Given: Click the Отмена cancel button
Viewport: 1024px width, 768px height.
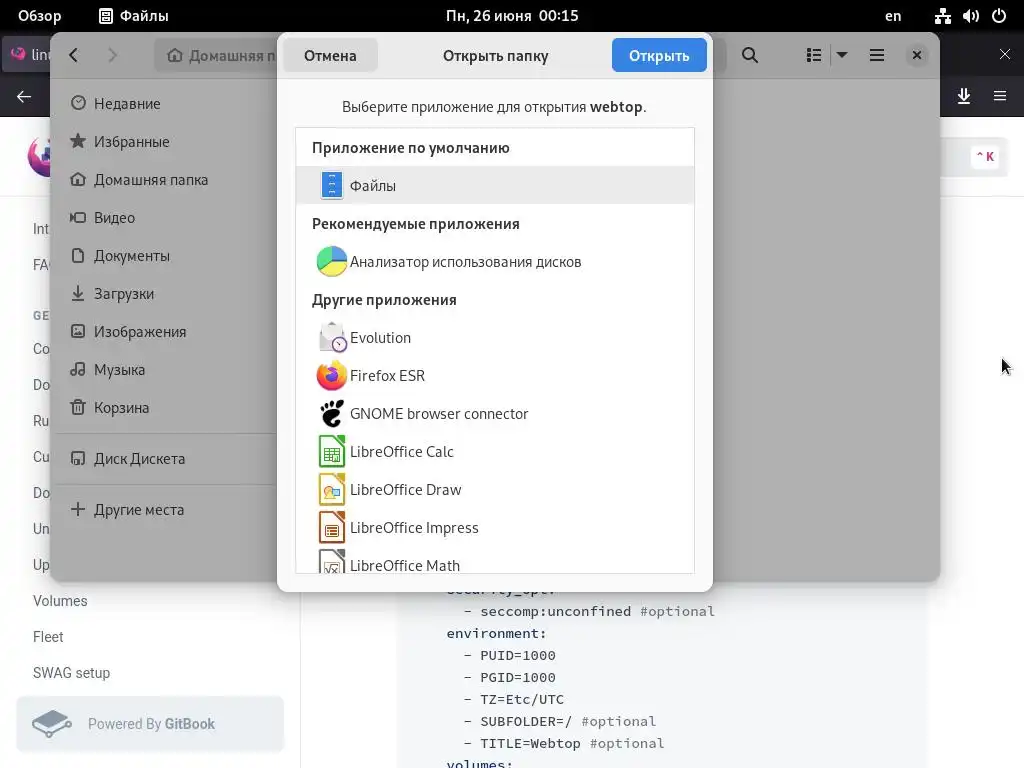Looking at the screenshot, I should pyautogui.click(x=330, y=56).
